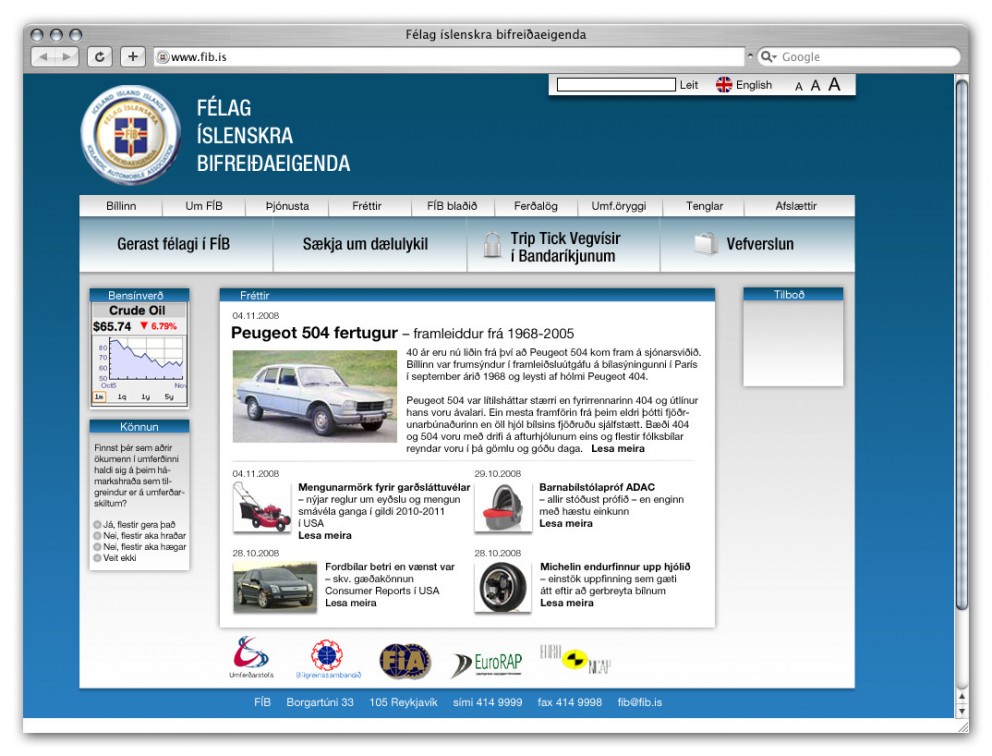Click the Umferðarstofa logo in footer

[251, 657]
